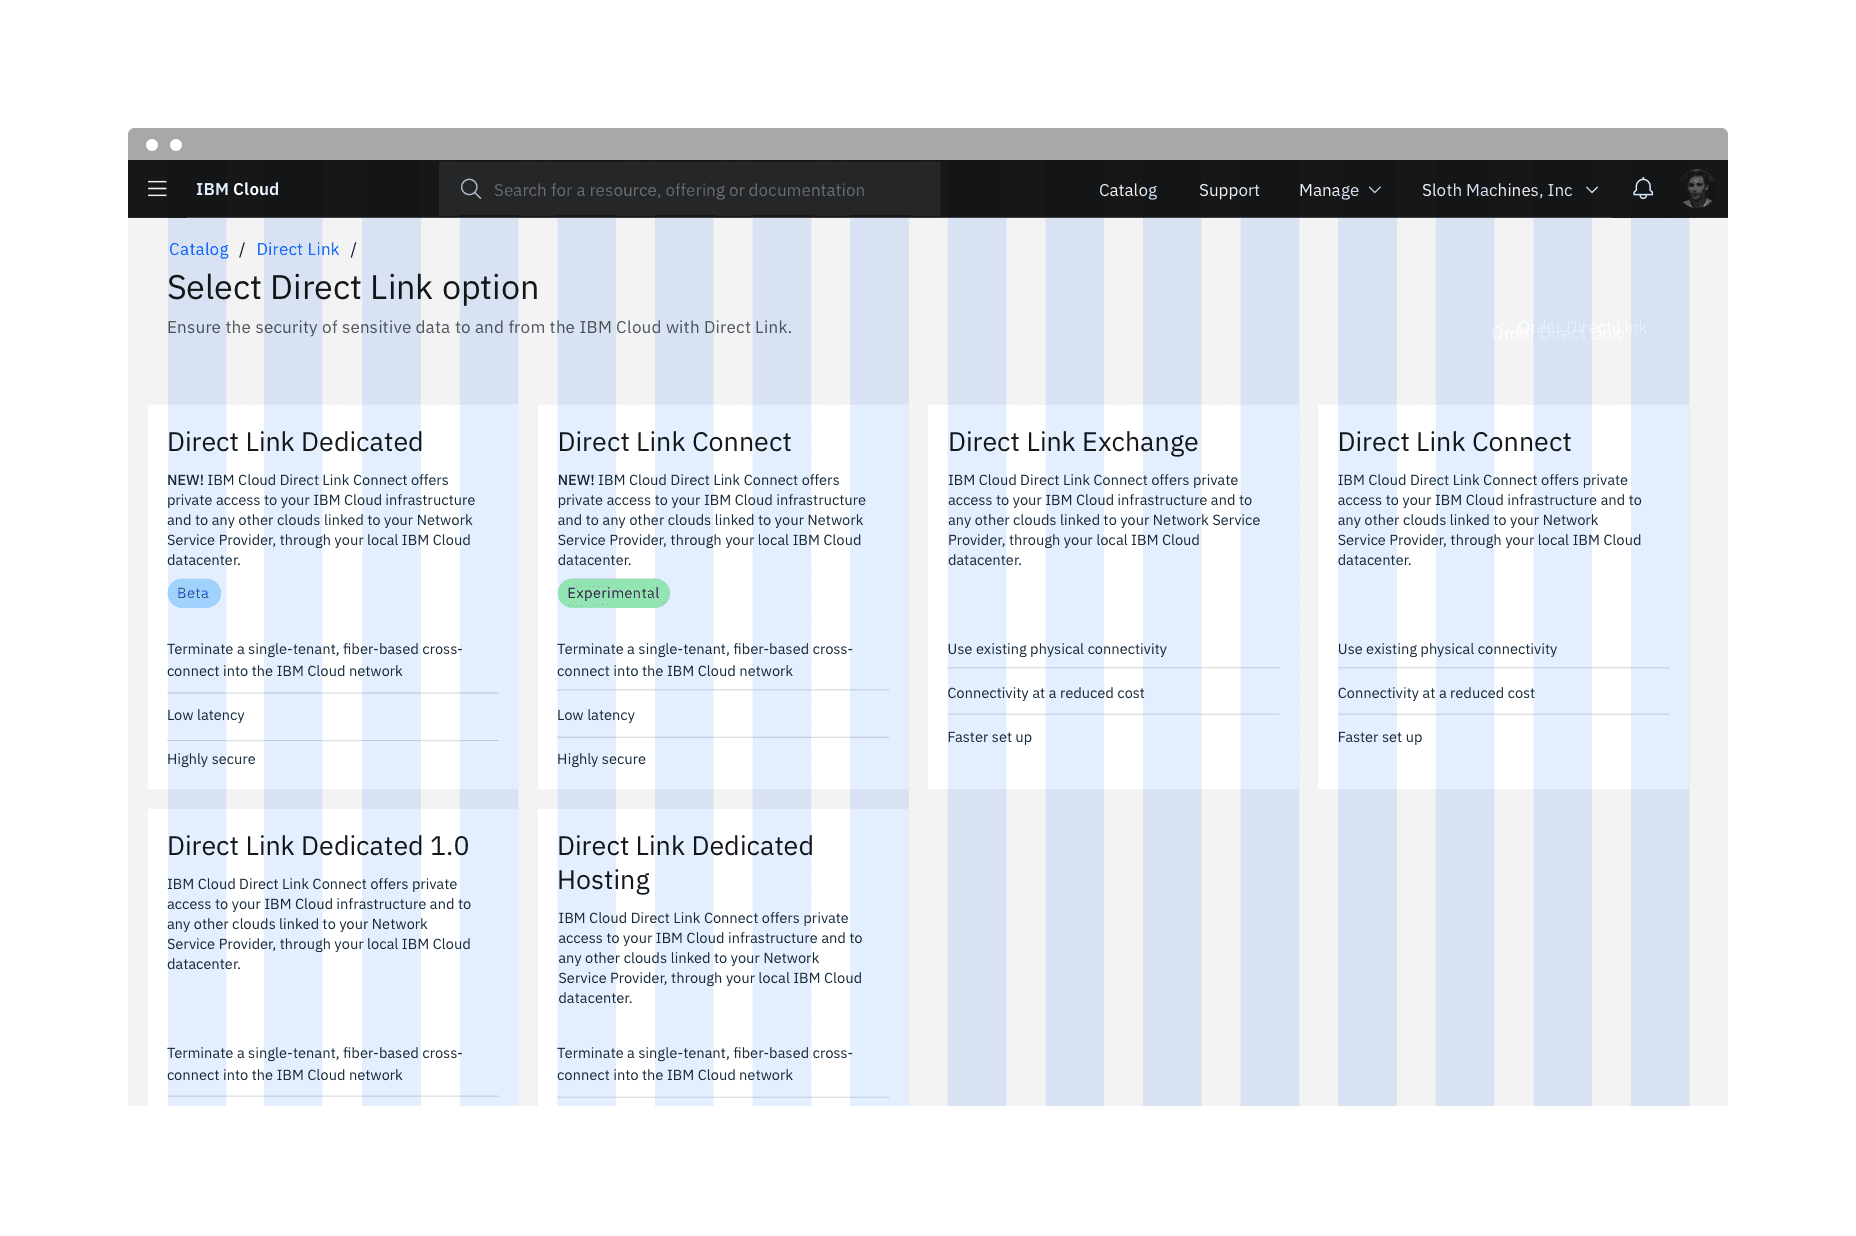Click the search magnifier icon

tap(470, 189)
